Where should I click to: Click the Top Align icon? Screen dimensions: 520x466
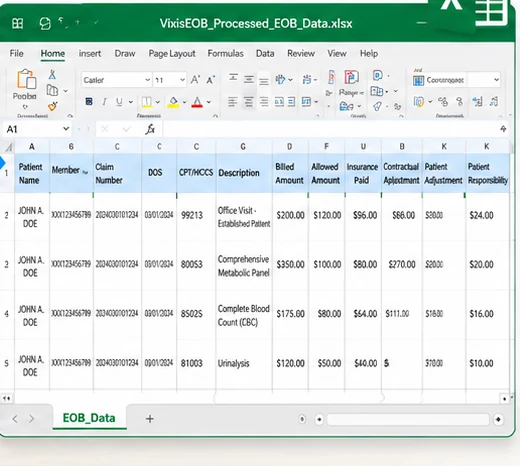pyautogui.click(x=233, y=79)
